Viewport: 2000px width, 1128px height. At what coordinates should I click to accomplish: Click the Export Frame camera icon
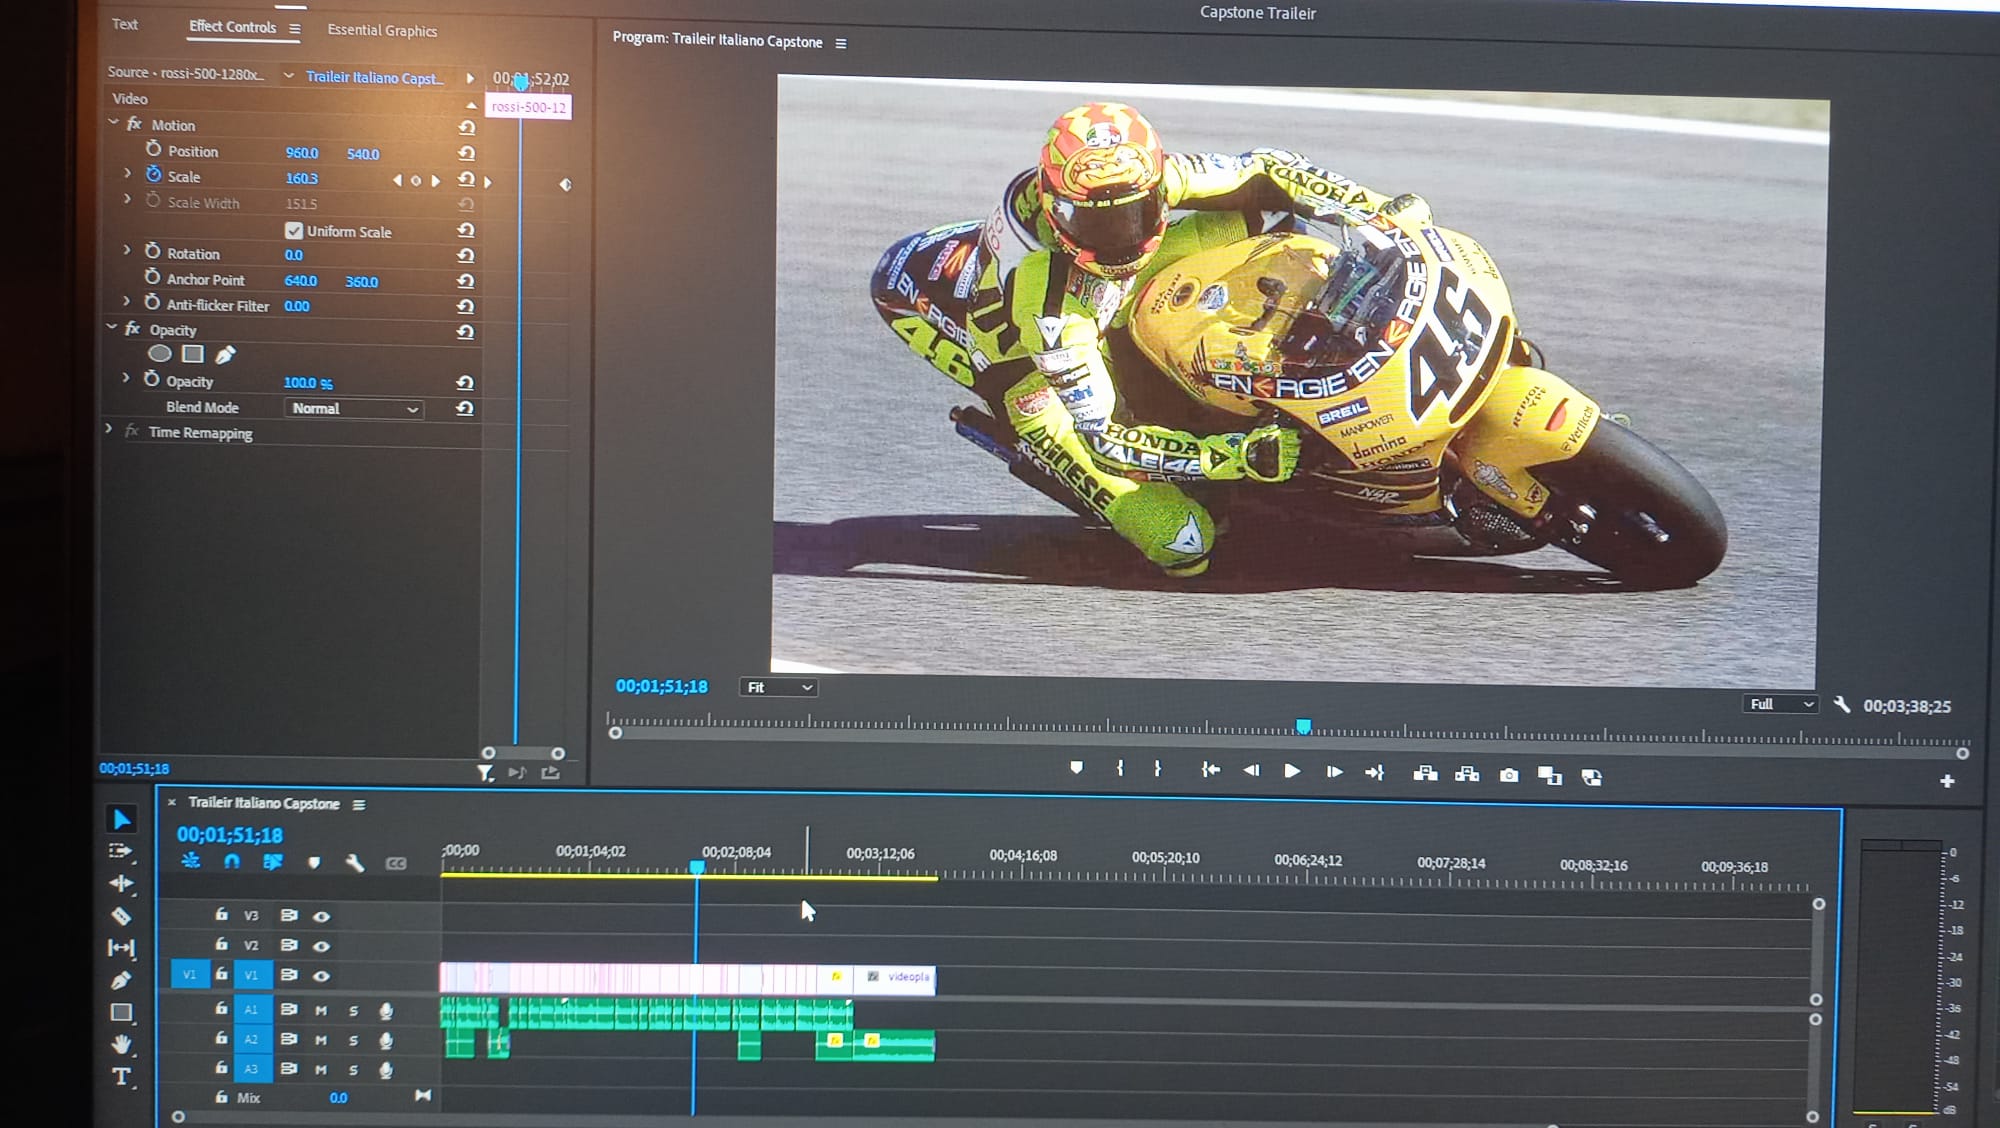(x=1508, y=775)
